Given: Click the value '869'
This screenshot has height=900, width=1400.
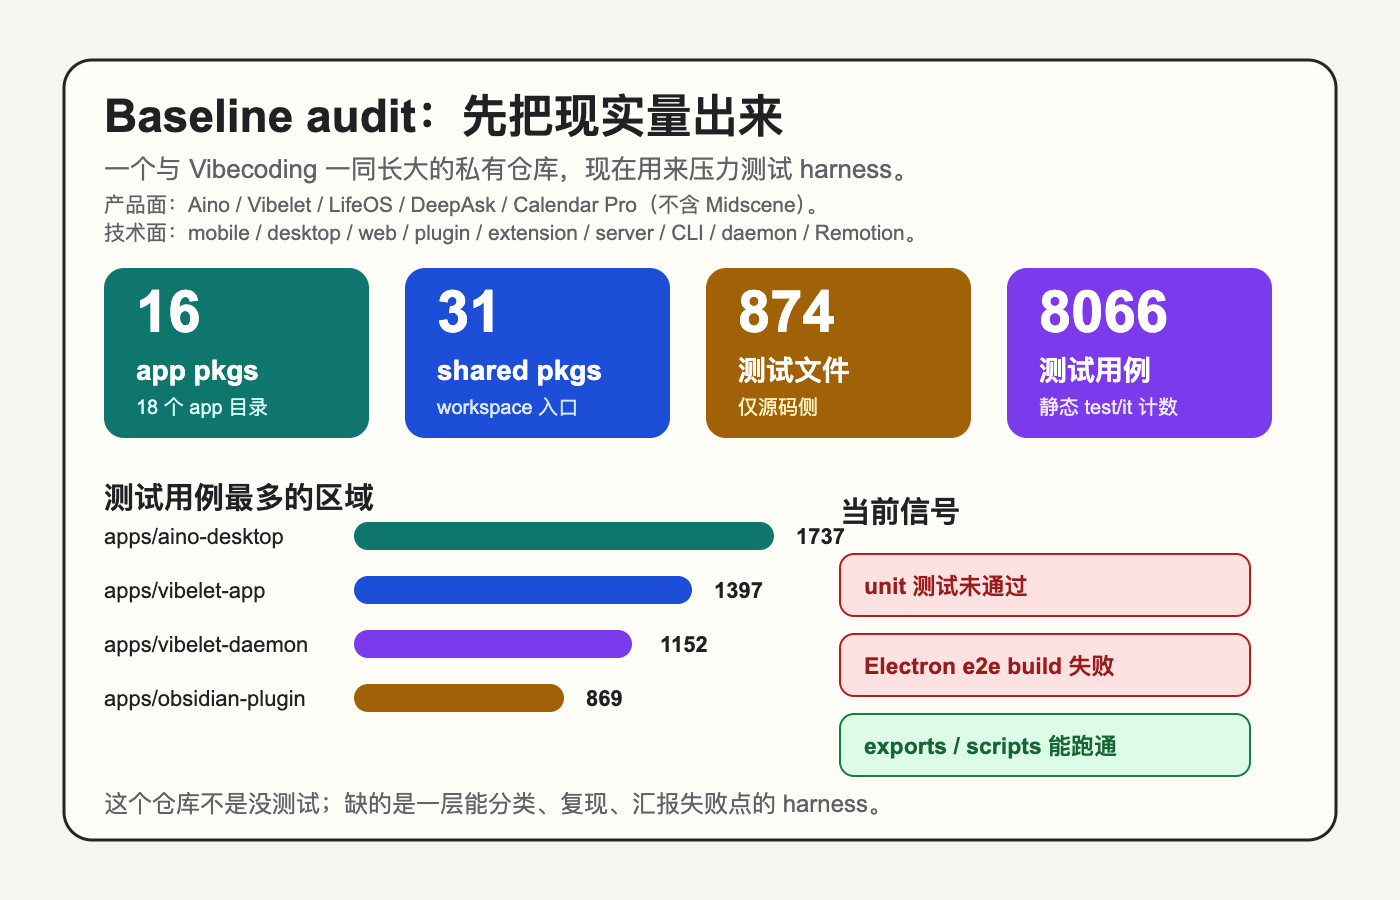Looking at the screenshot, I should point(604,699).
